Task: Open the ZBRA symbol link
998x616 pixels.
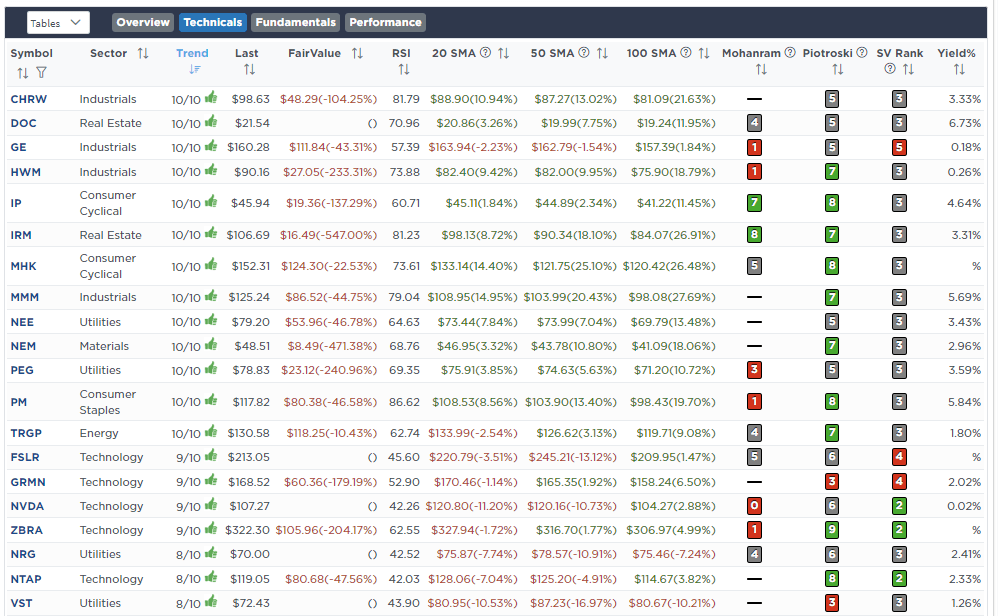Action: [x=27, y=531]
